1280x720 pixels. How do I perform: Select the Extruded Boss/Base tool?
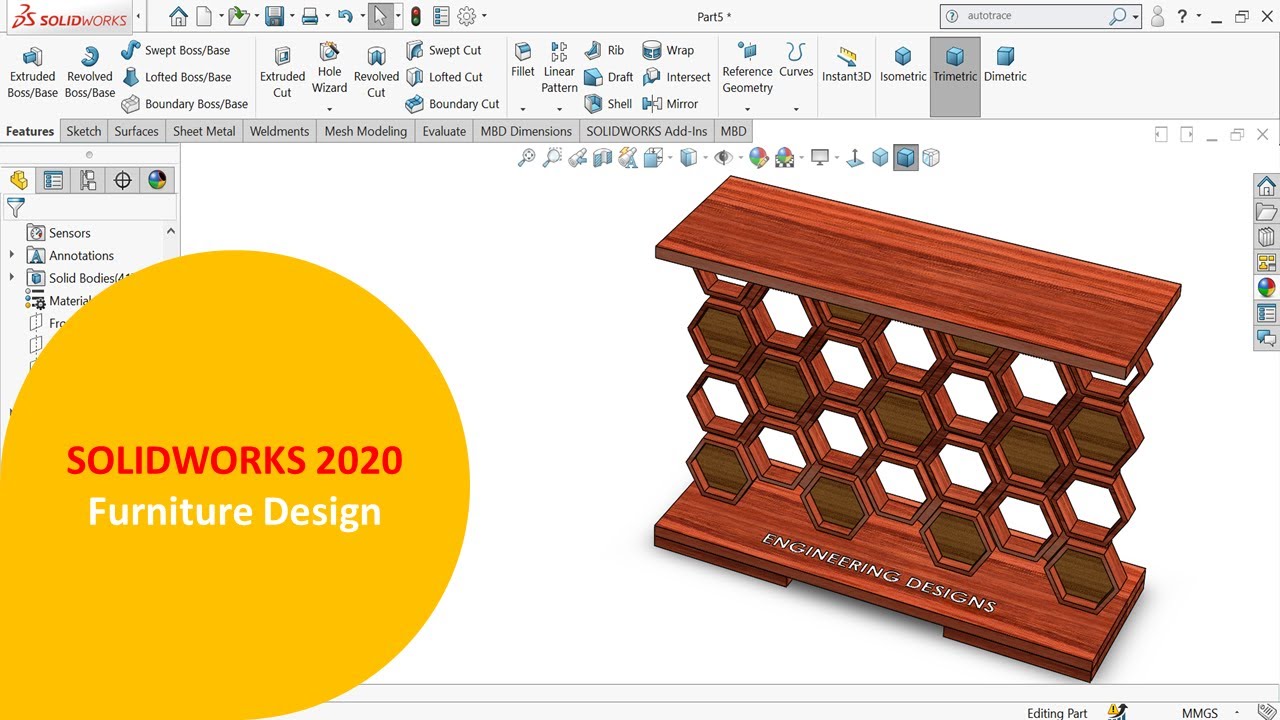coord(33,72)
